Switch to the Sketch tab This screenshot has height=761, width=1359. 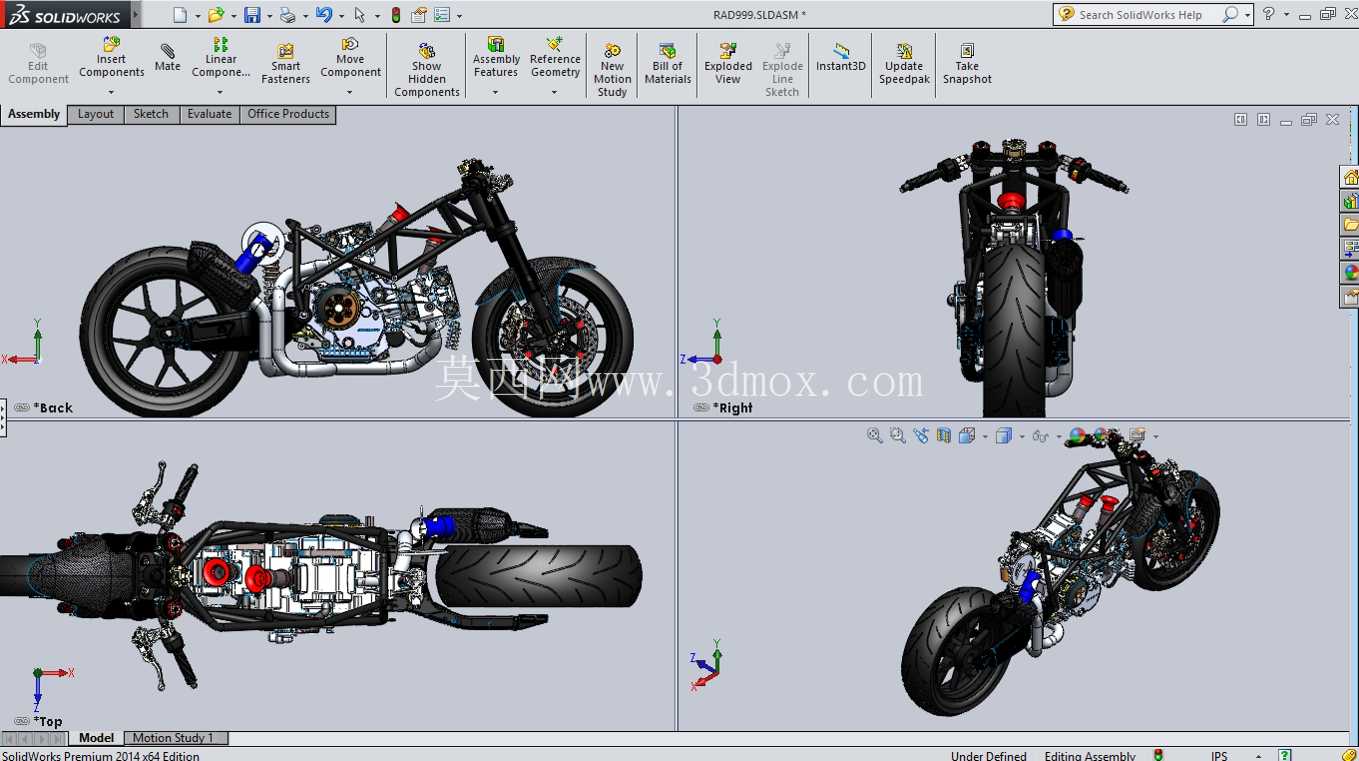tap(151, 114)
